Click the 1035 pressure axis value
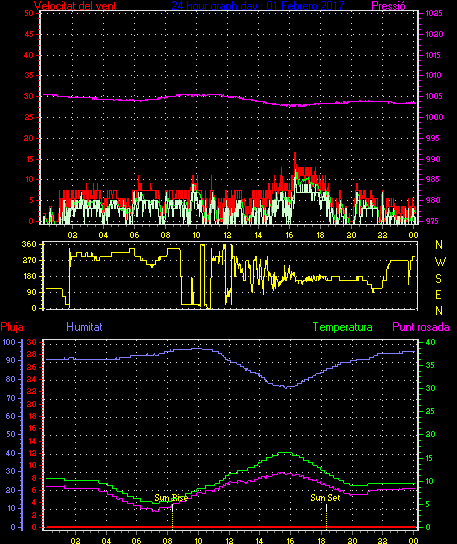The image size is (457, 544). [434, 14]
